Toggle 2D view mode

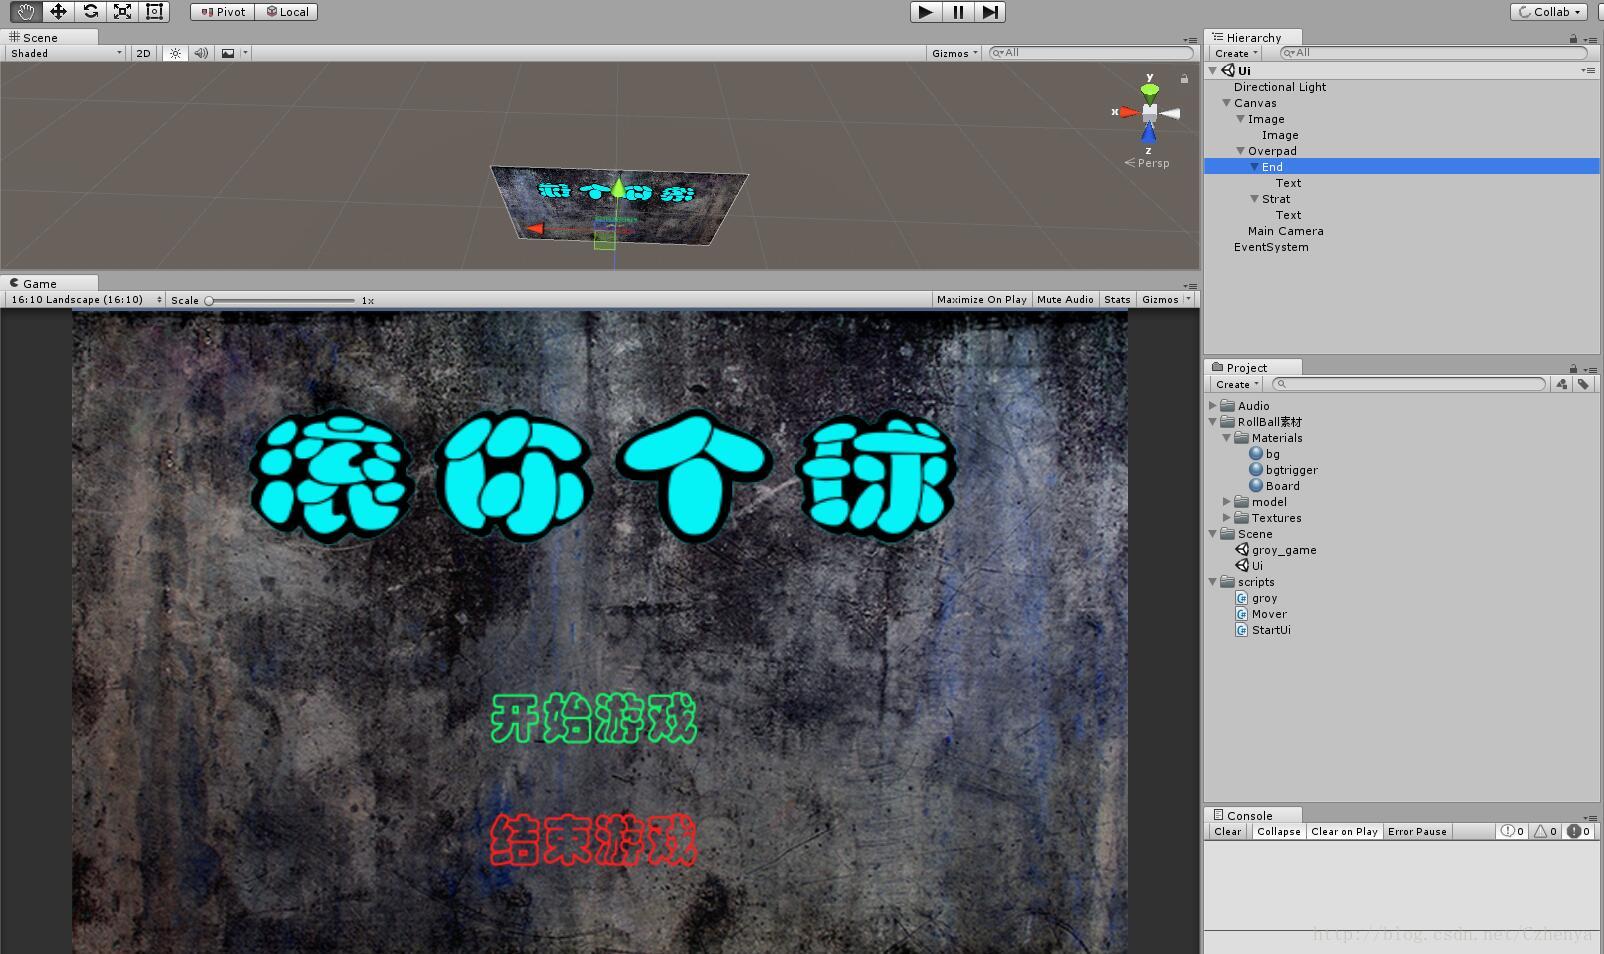pos(143,53)
